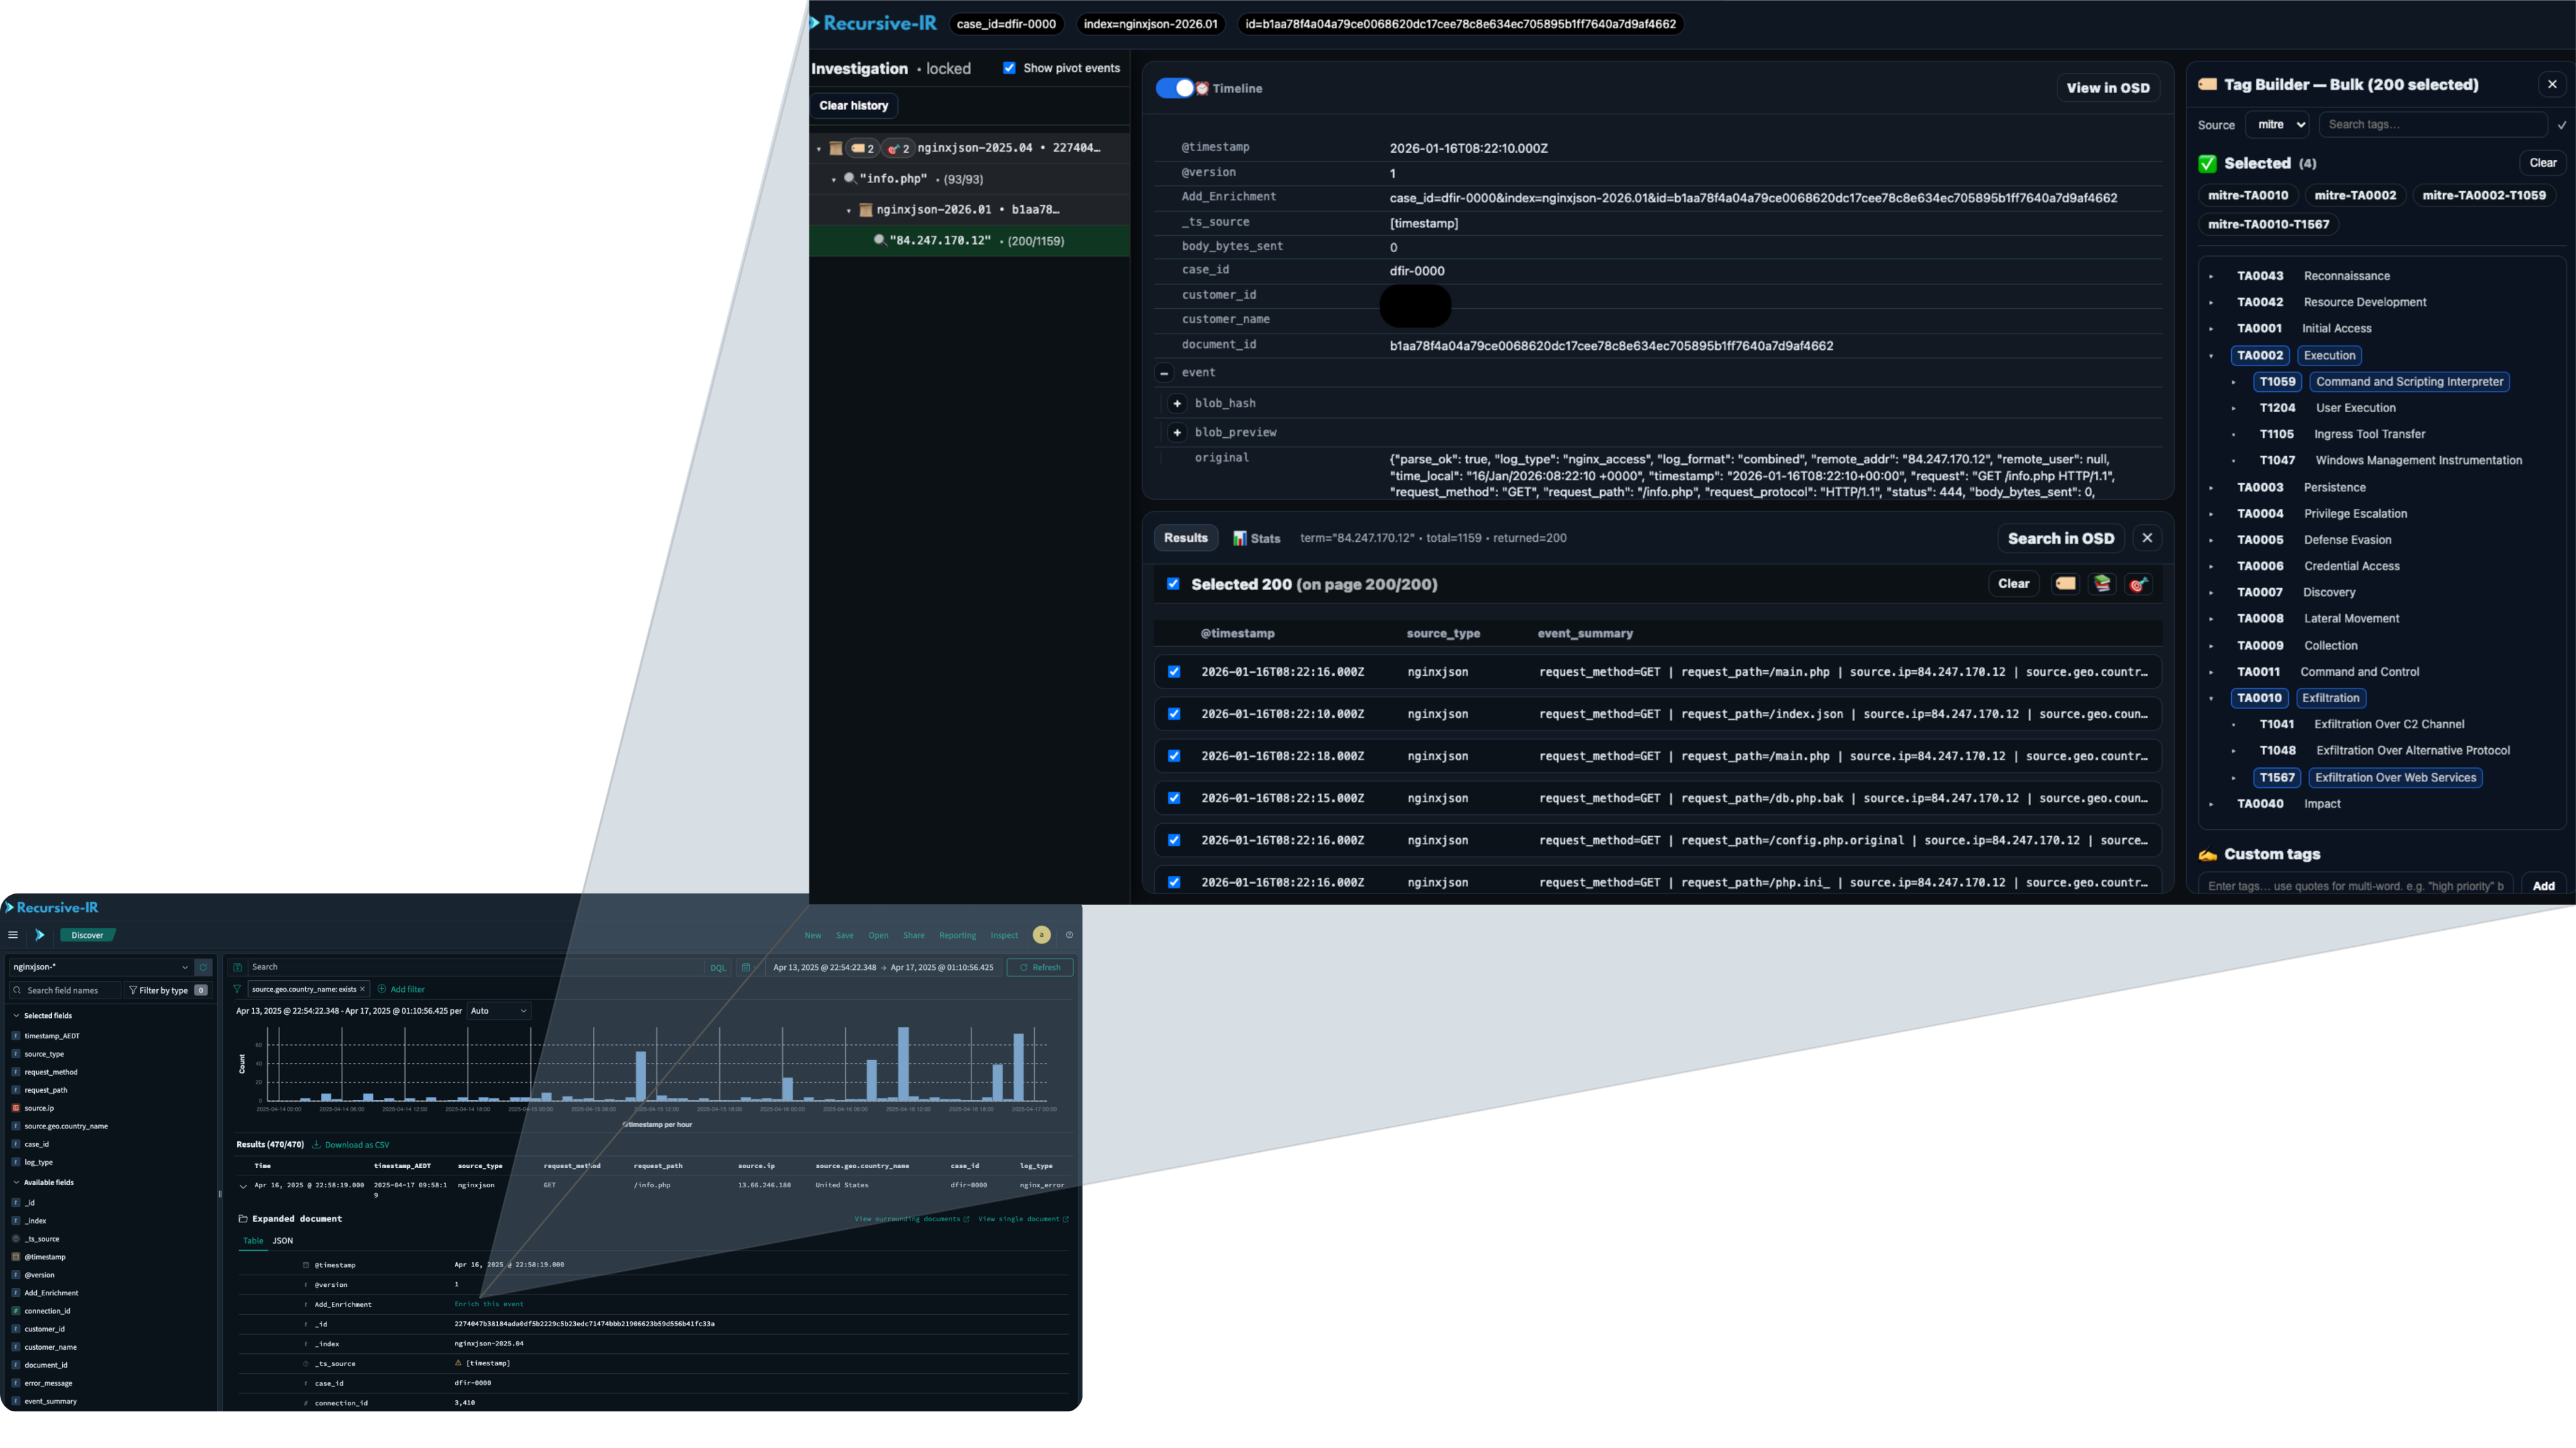Click the arrow home logo beside Discover

click(40, 935)
